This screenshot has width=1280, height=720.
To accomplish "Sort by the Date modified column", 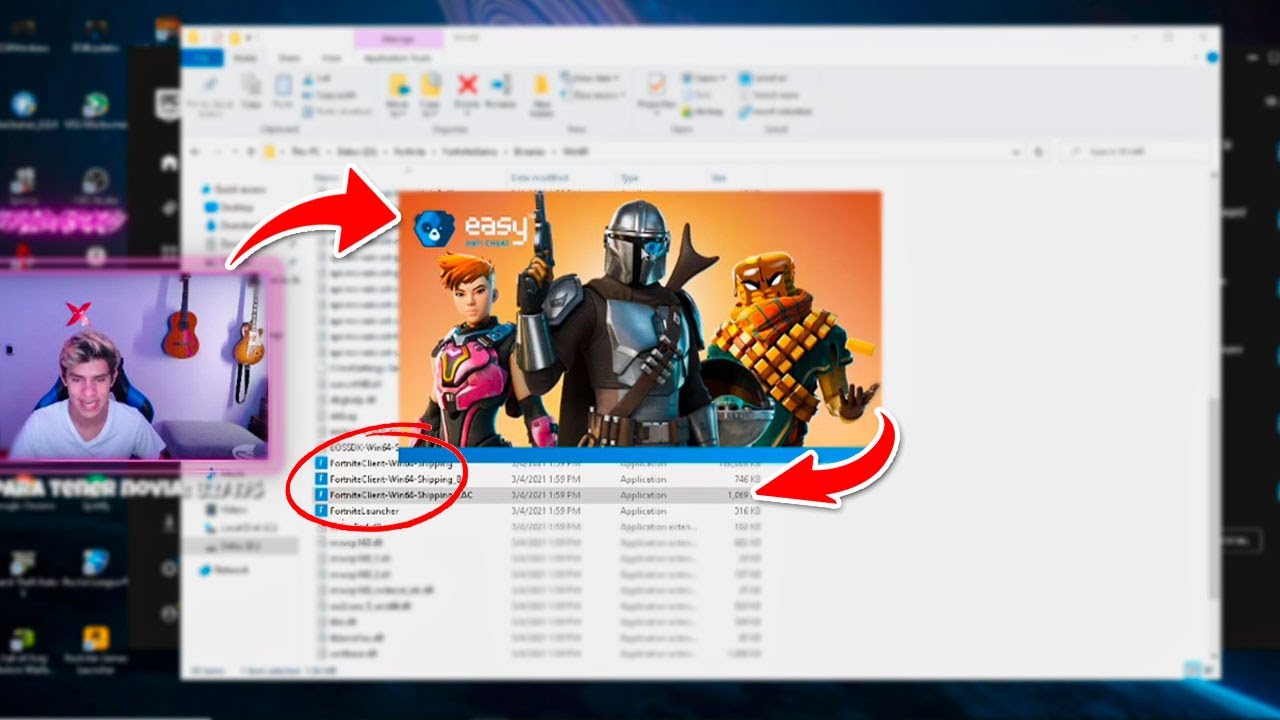I will [x=540, y=178].
